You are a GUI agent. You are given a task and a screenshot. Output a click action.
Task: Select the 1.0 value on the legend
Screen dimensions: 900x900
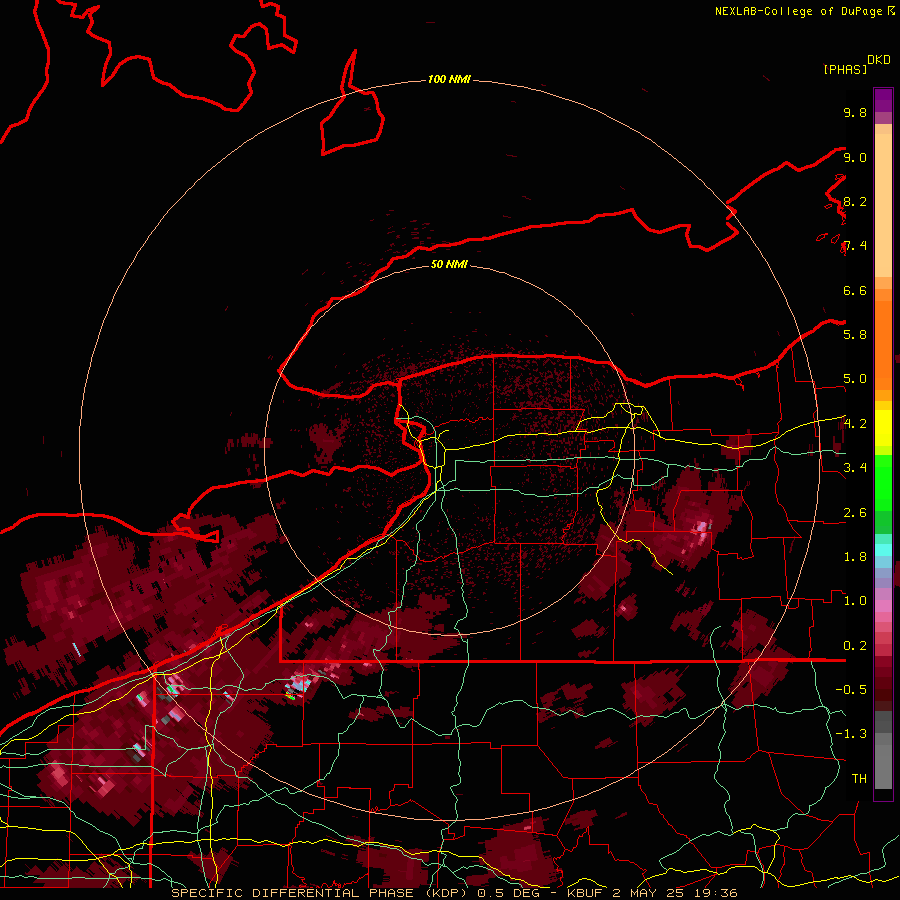tap(855, 600)
